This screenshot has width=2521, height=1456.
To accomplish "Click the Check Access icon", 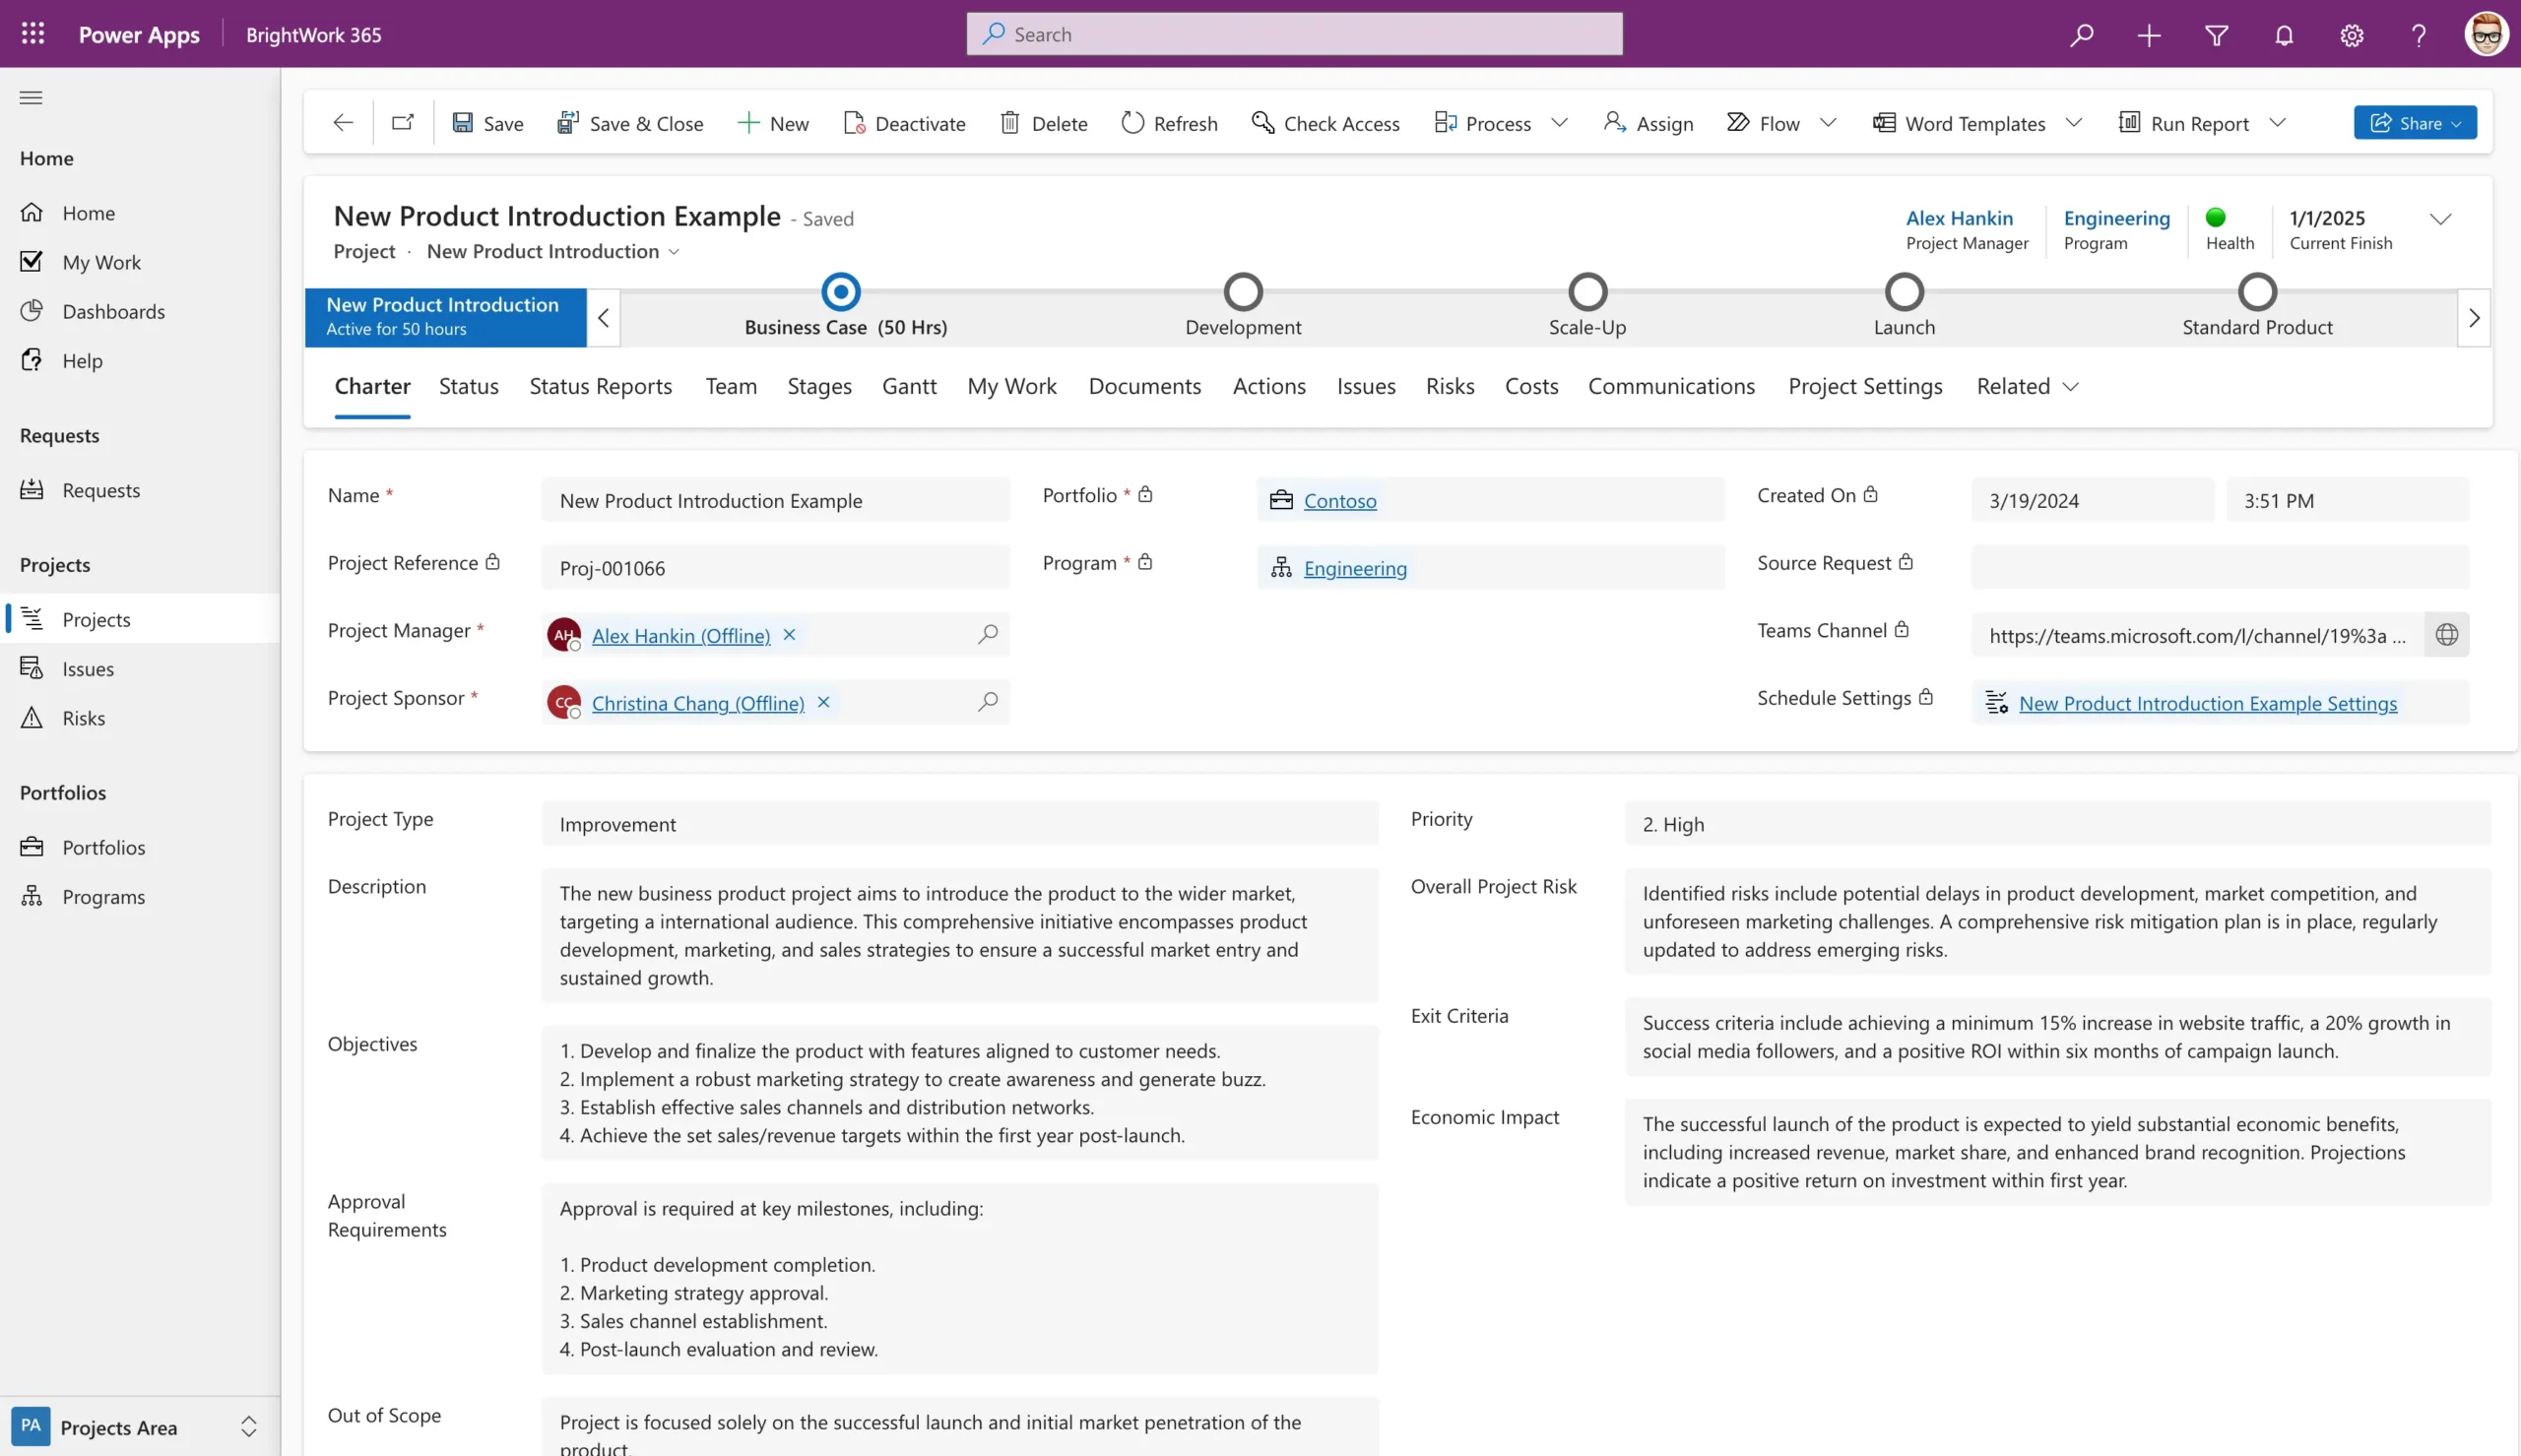I will [1263, 122].
